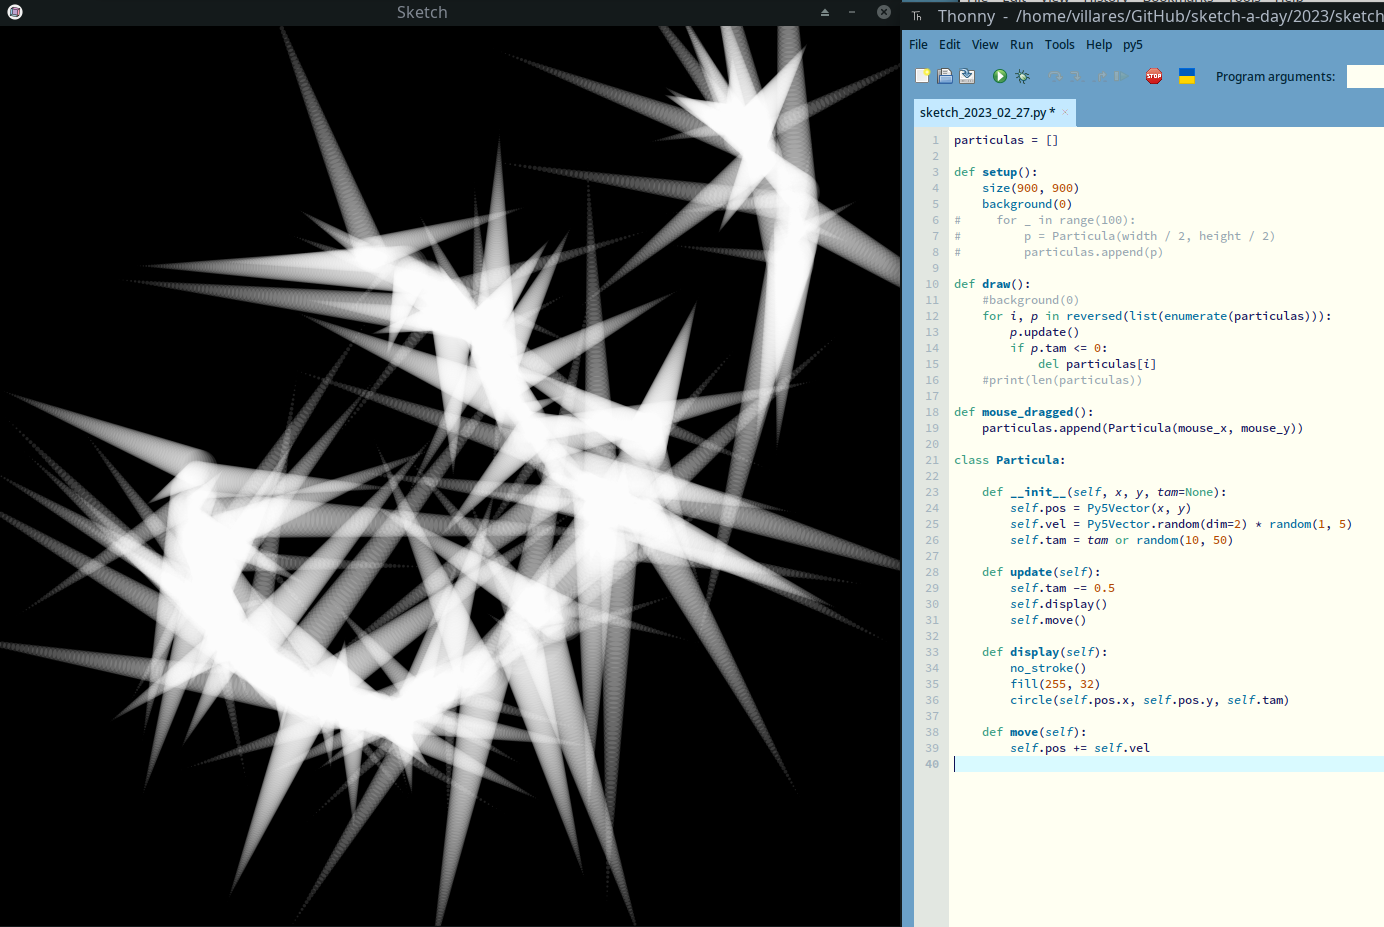
Task: Click the Open file icon
Action: coord(945,76)
